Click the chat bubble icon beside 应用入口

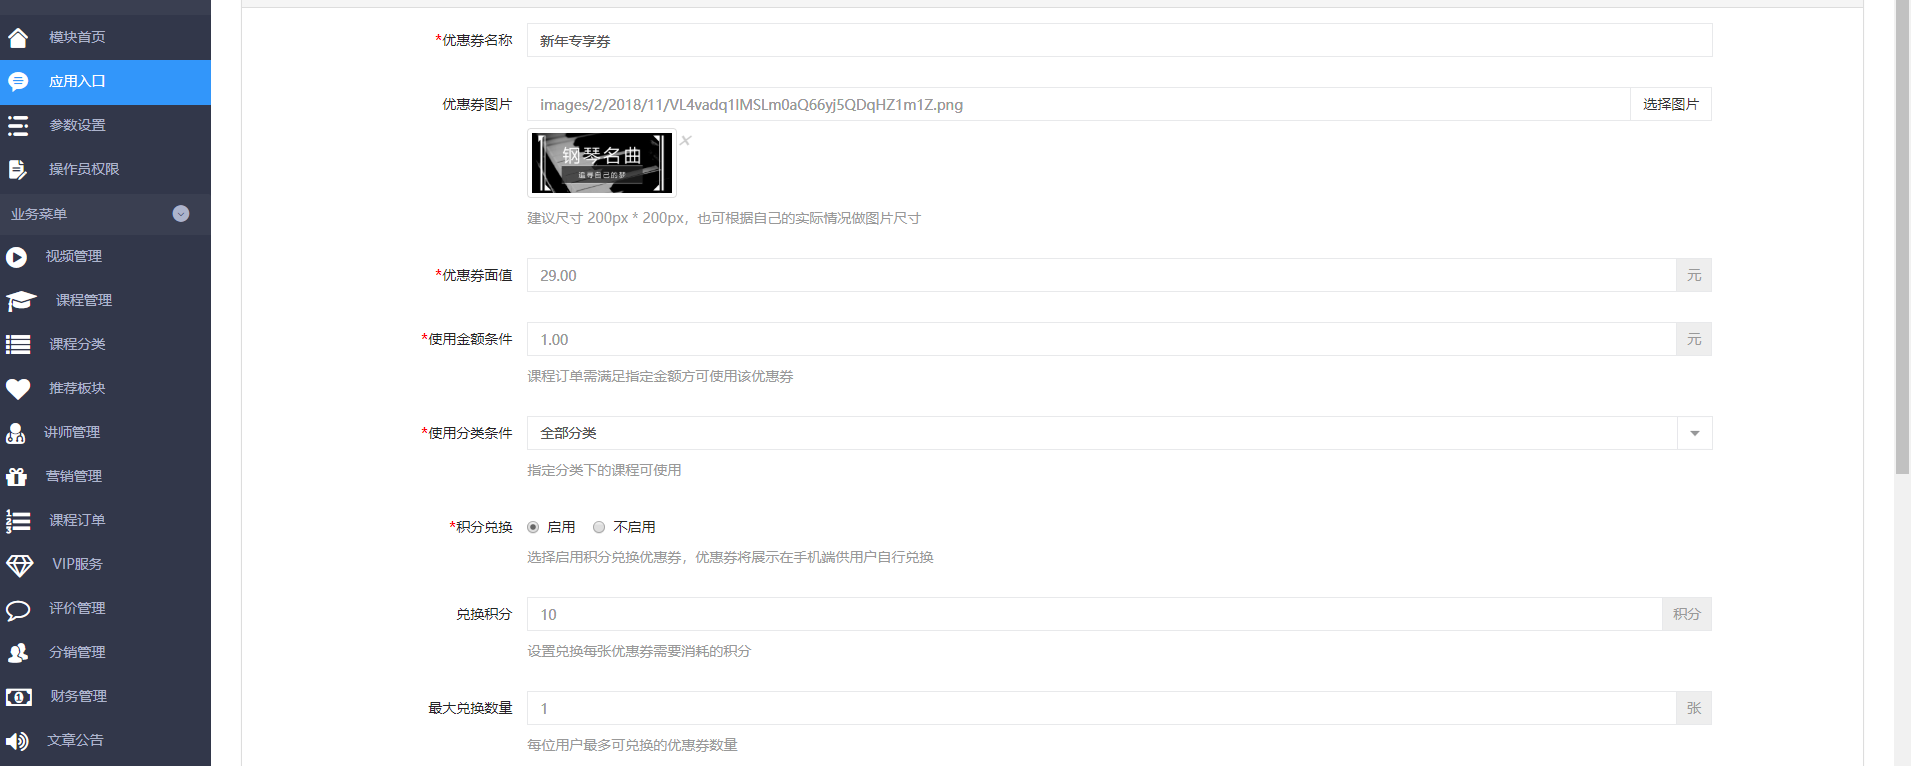click(18, 82)
